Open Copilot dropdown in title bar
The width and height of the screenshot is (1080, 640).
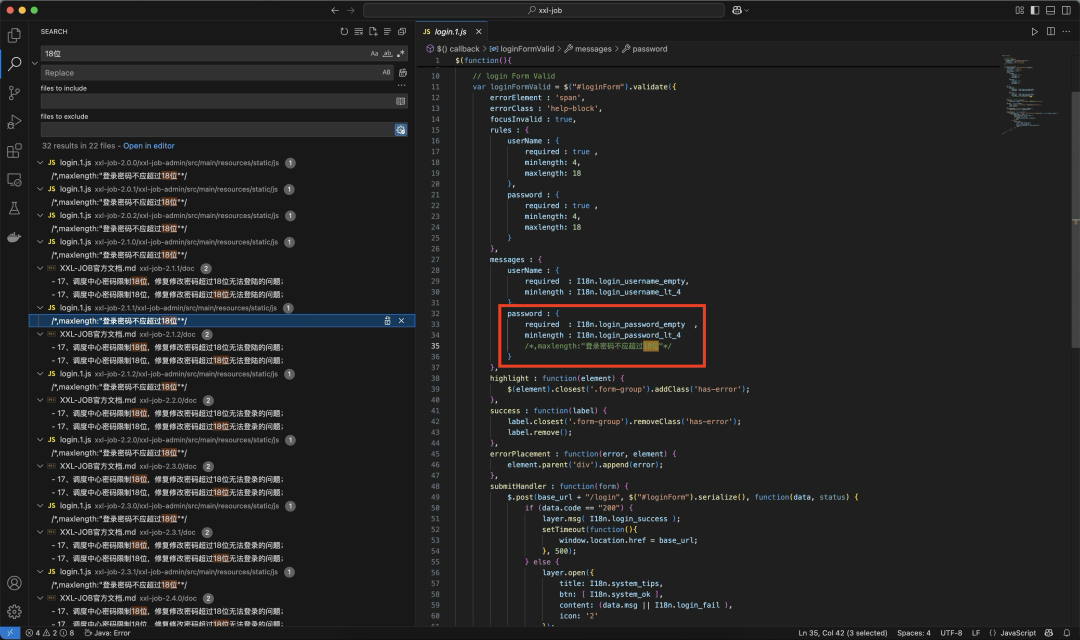740,10
